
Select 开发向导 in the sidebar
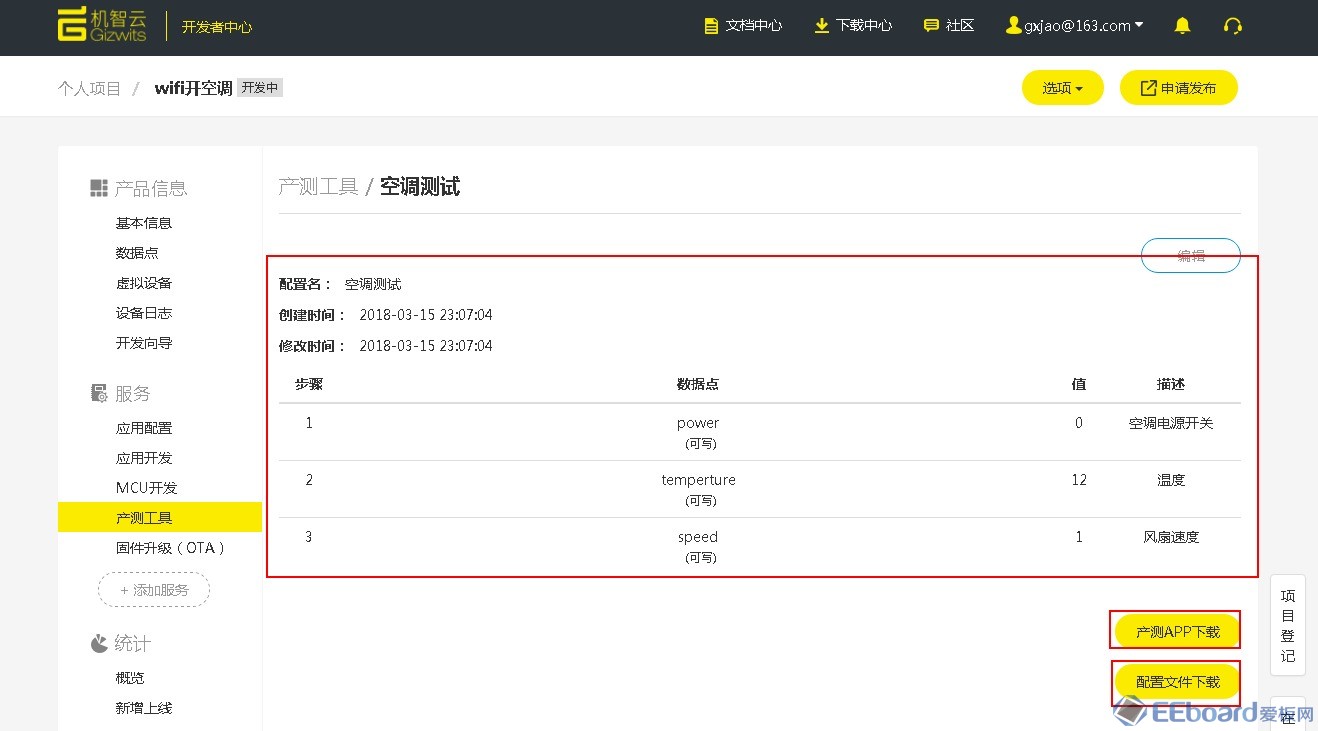(x=144, y=343)
